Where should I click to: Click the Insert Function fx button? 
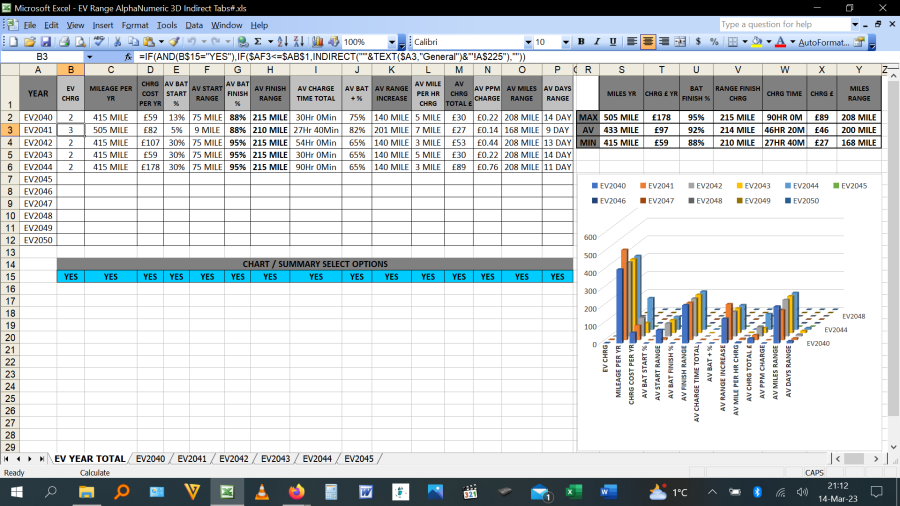[128, 57]
